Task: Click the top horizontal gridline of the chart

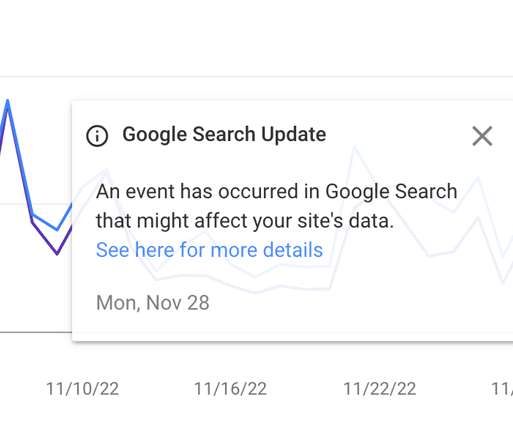Action: (x=256, y=77)
